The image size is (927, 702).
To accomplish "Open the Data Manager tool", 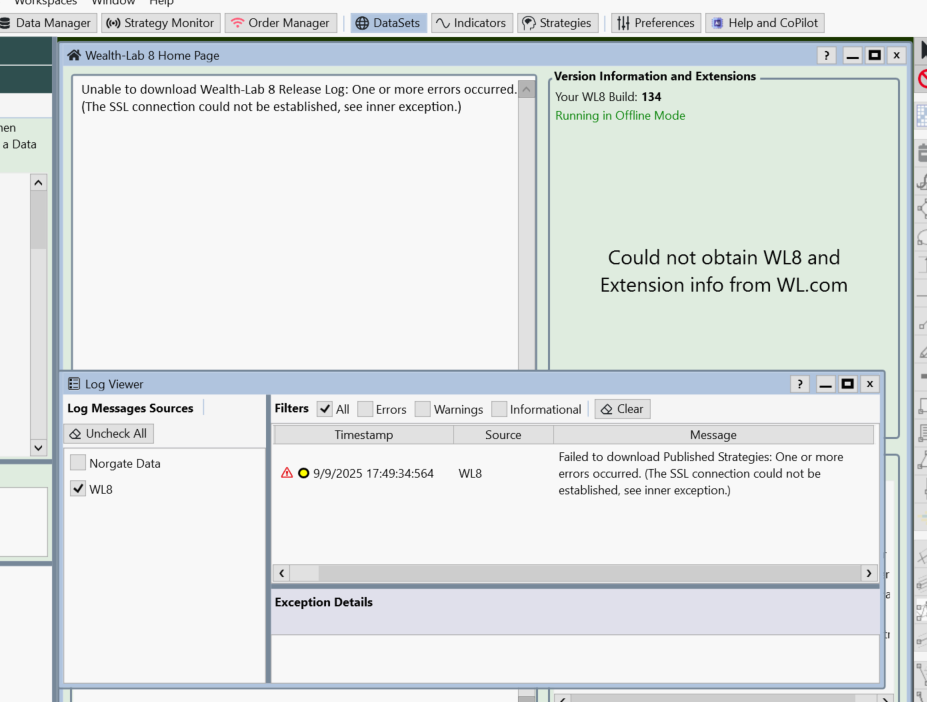I will (x=47, y=23).
